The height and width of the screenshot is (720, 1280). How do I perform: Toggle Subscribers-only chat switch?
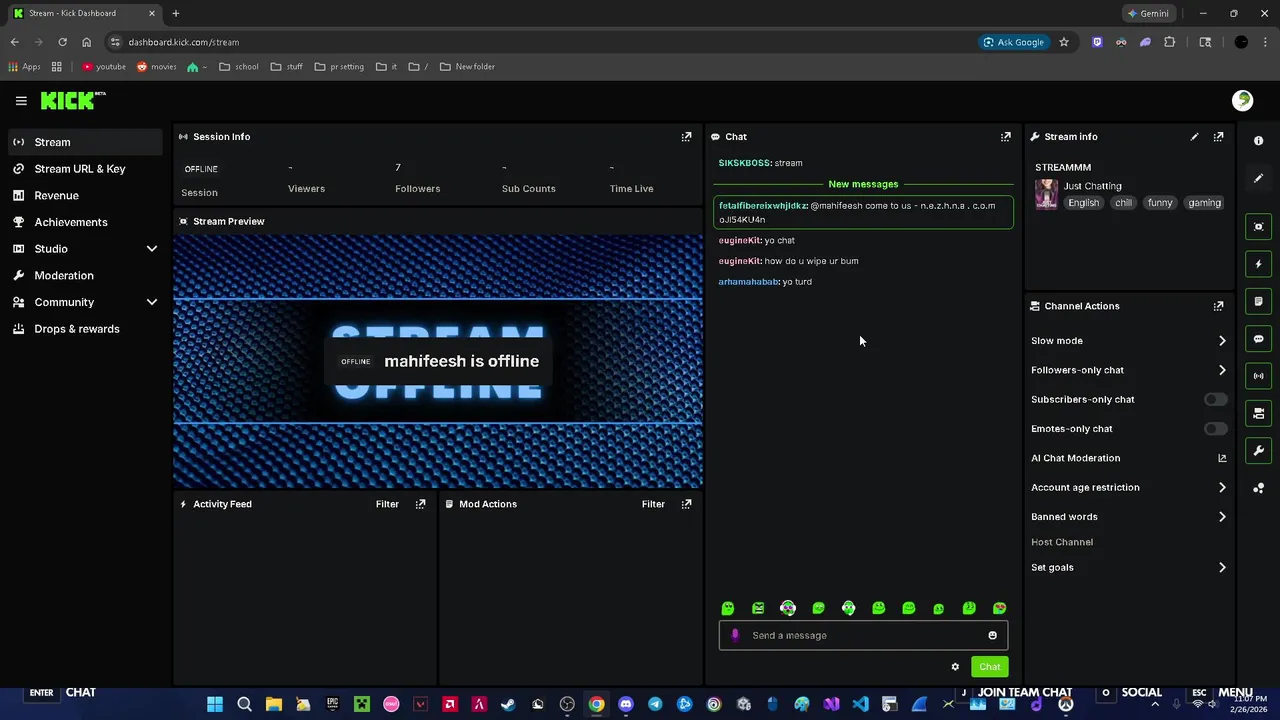tap(1215, 399)
